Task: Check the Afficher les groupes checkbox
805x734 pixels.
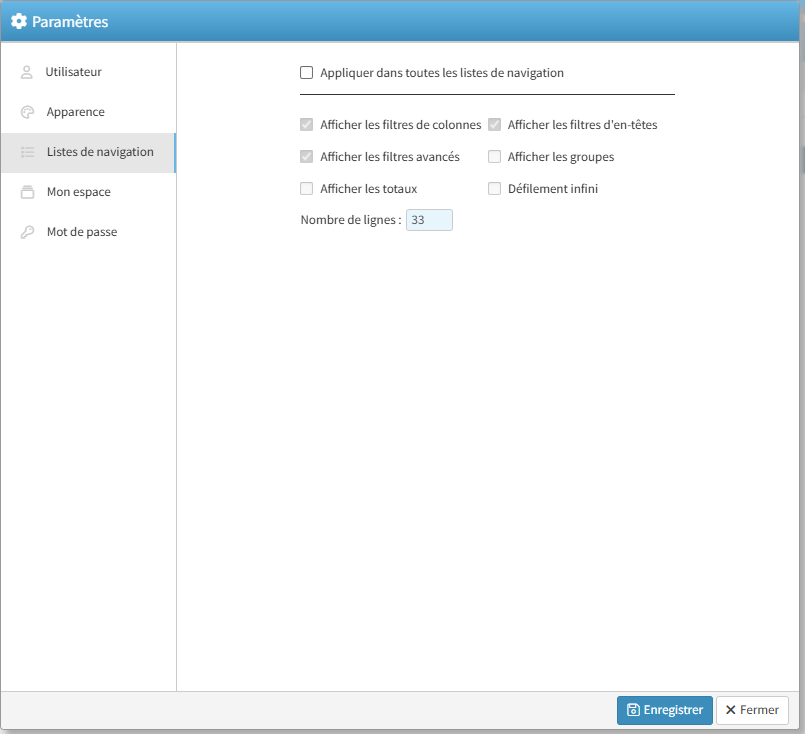Action: [x=494, y=157]
